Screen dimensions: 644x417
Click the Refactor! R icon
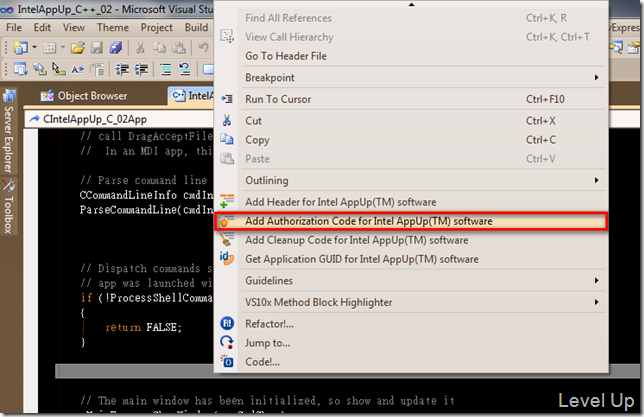pos(227,323)
